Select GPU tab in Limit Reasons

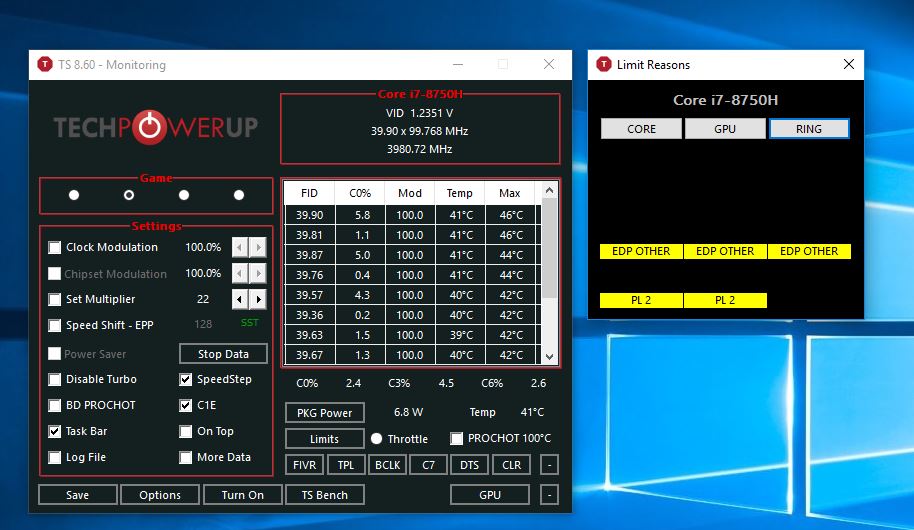coord(725,129)
